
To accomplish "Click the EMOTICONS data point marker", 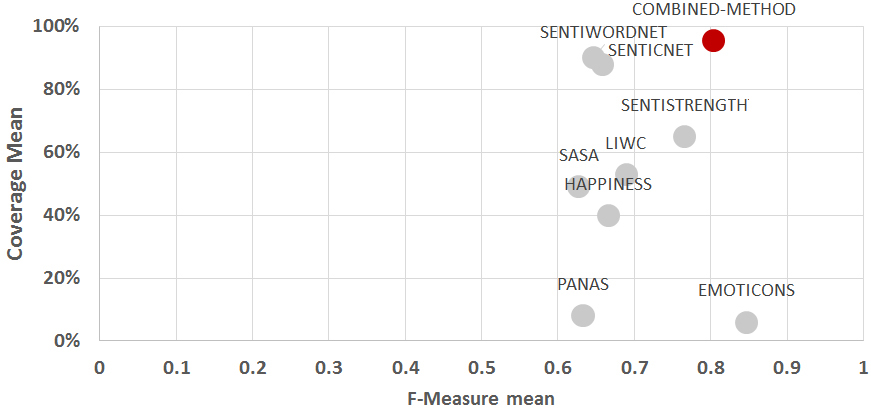I will 746,322.
